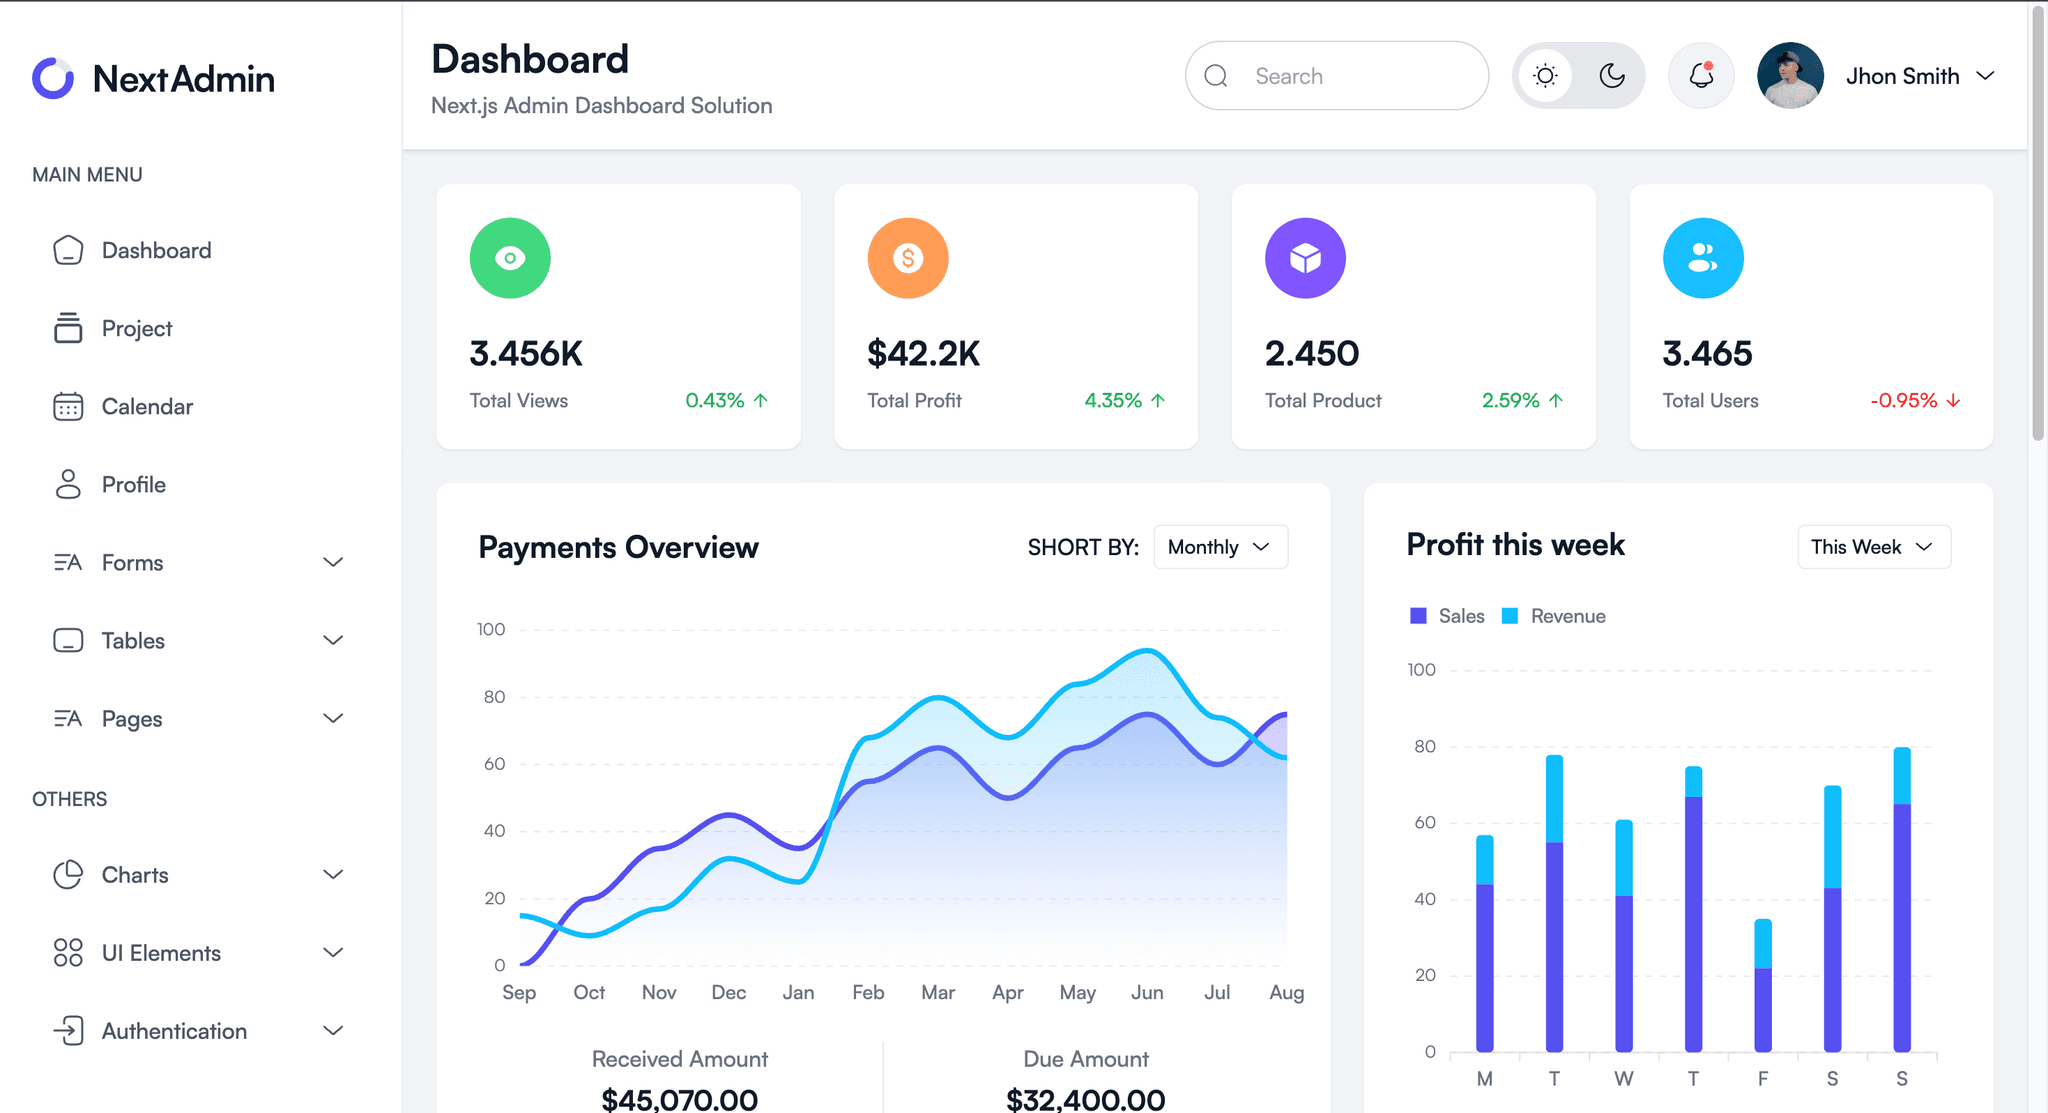This screenshot has width=2048, height=1113.
Task: Click the Authentication login icon
Action: [68, 1030]
